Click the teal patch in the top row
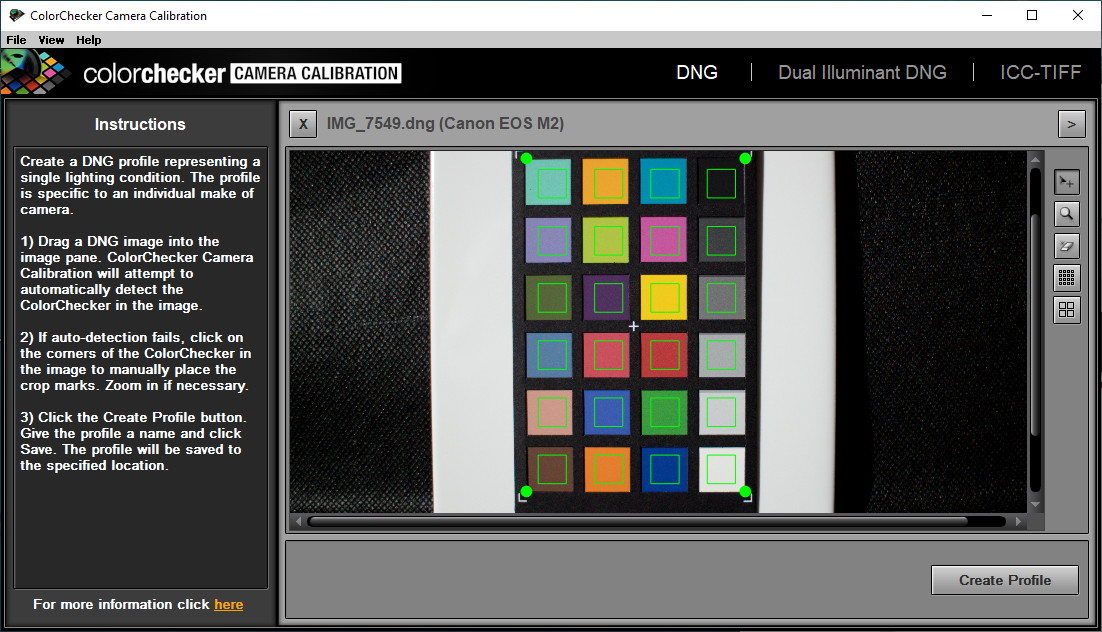The width and height of the screenshot is (1102, 632). [548, 182]
